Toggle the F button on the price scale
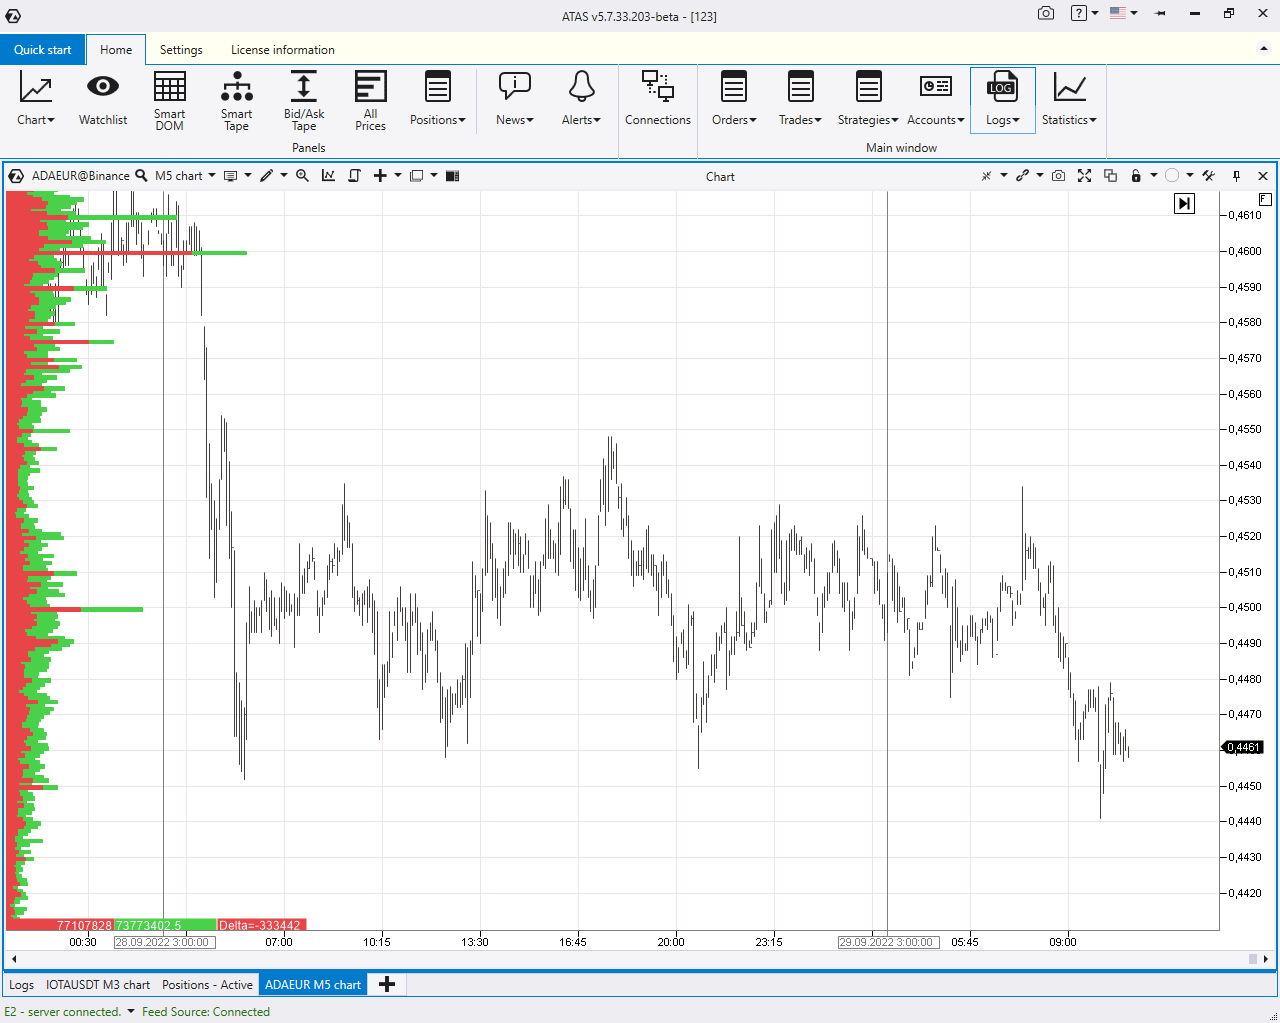 (x=1265, y=199)
